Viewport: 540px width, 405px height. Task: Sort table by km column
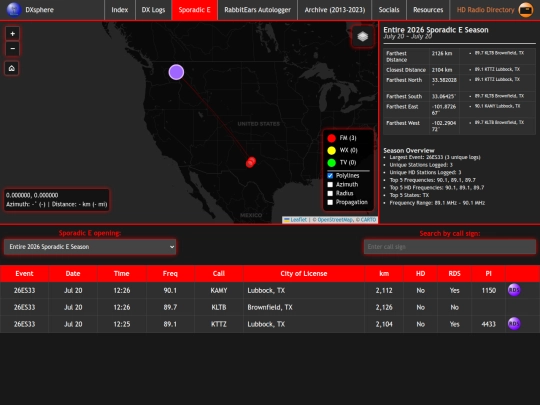(x=384, y=273)
